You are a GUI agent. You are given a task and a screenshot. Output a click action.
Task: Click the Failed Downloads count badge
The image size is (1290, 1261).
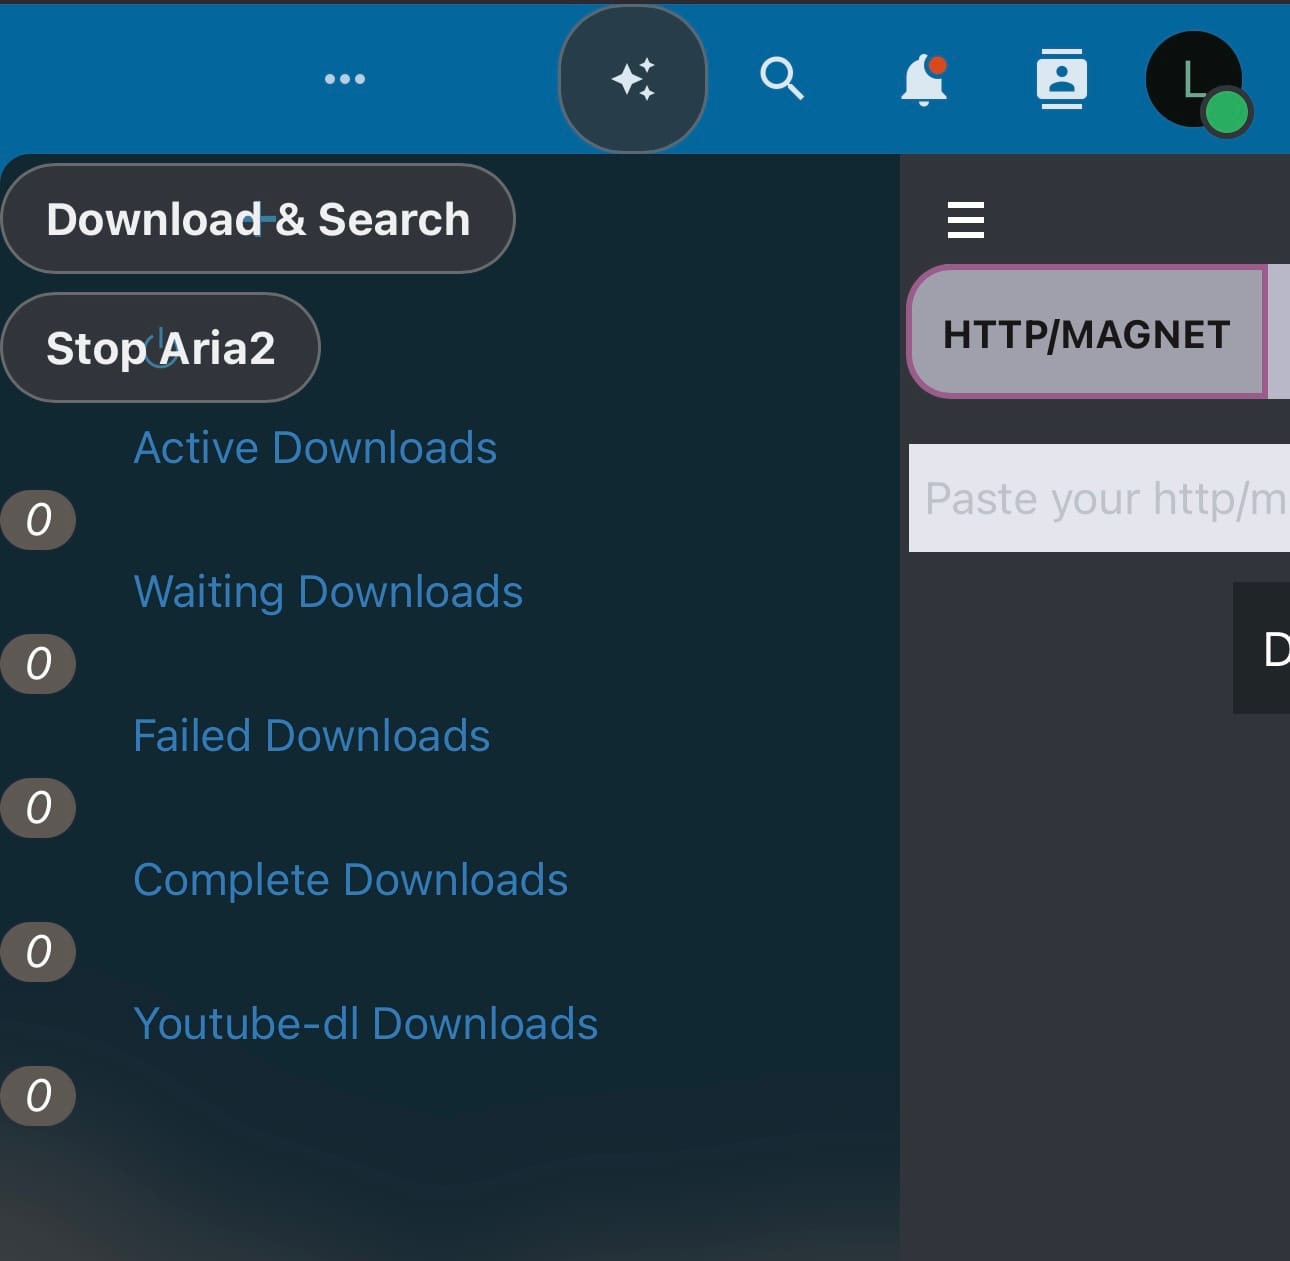[38, 808]
